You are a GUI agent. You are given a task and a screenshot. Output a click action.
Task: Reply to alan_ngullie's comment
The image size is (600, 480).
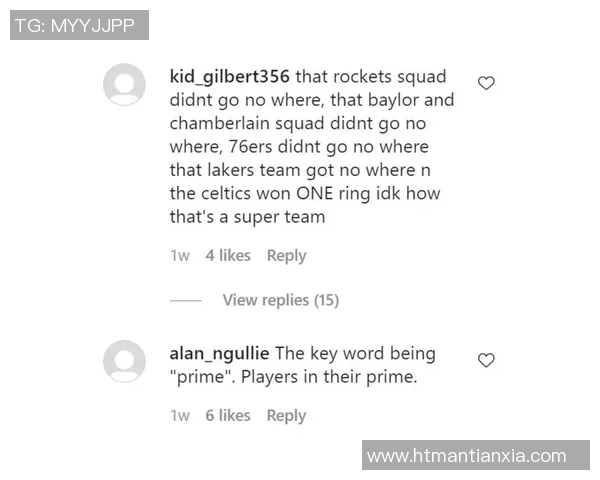[286, 416]
